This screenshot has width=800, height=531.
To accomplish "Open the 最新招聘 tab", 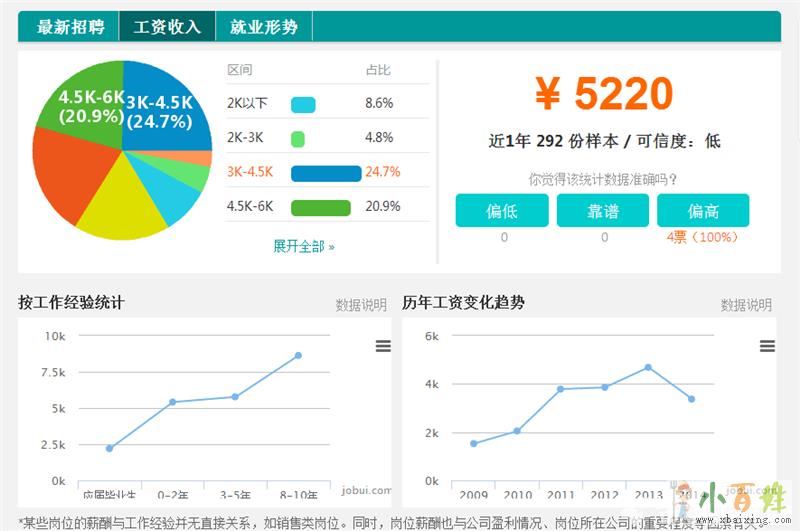I will (70, 27).
